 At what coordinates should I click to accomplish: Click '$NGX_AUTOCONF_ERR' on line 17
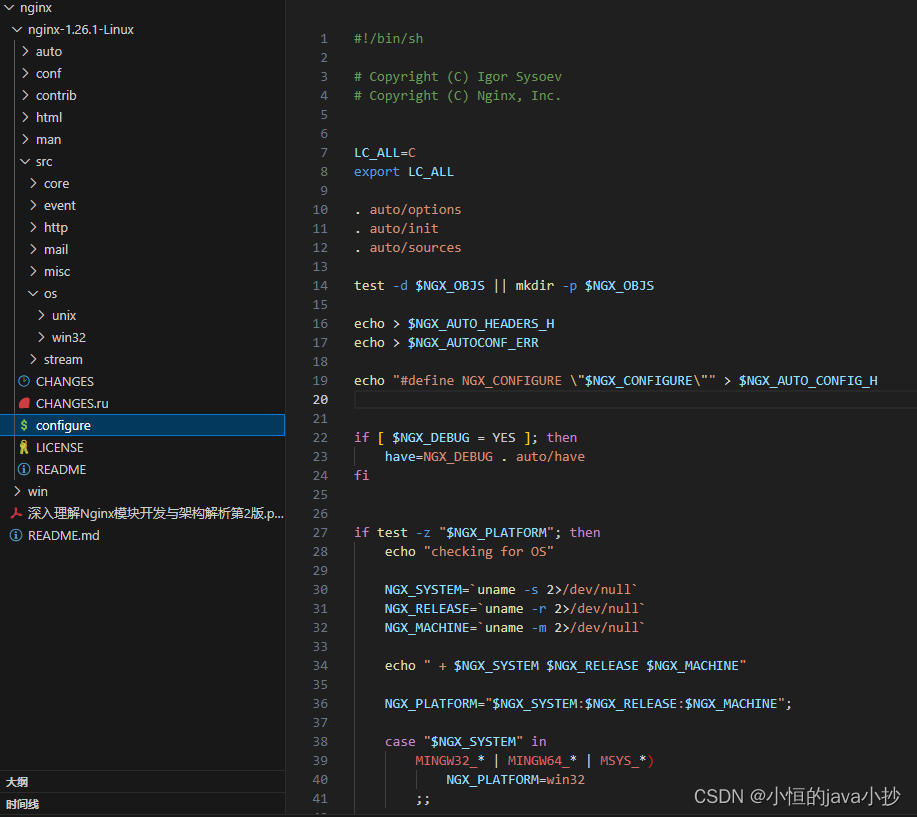pos(473,343)
